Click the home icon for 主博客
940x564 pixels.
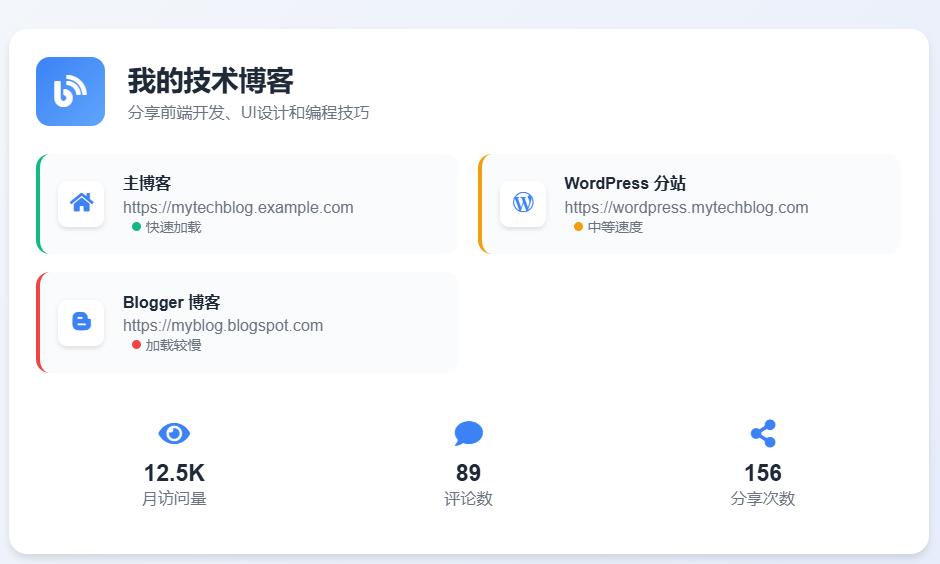[x=81, y=203]
